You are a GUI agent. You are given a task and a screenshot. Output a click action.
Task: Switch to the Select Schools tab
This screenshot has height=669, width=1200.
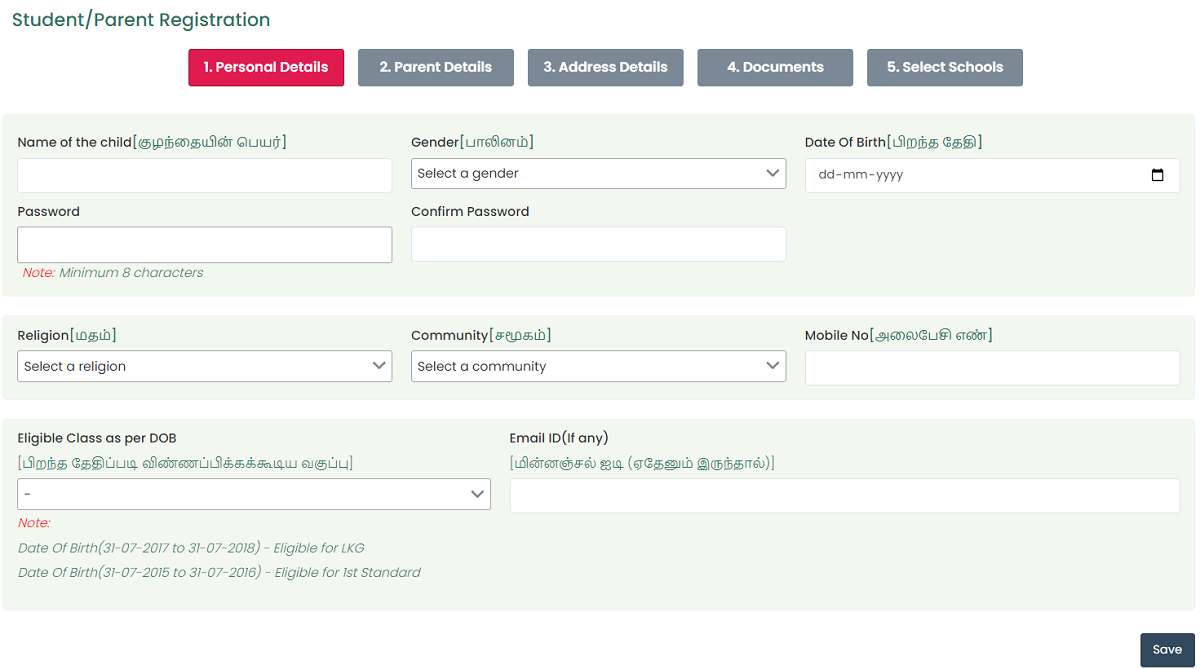945,67
